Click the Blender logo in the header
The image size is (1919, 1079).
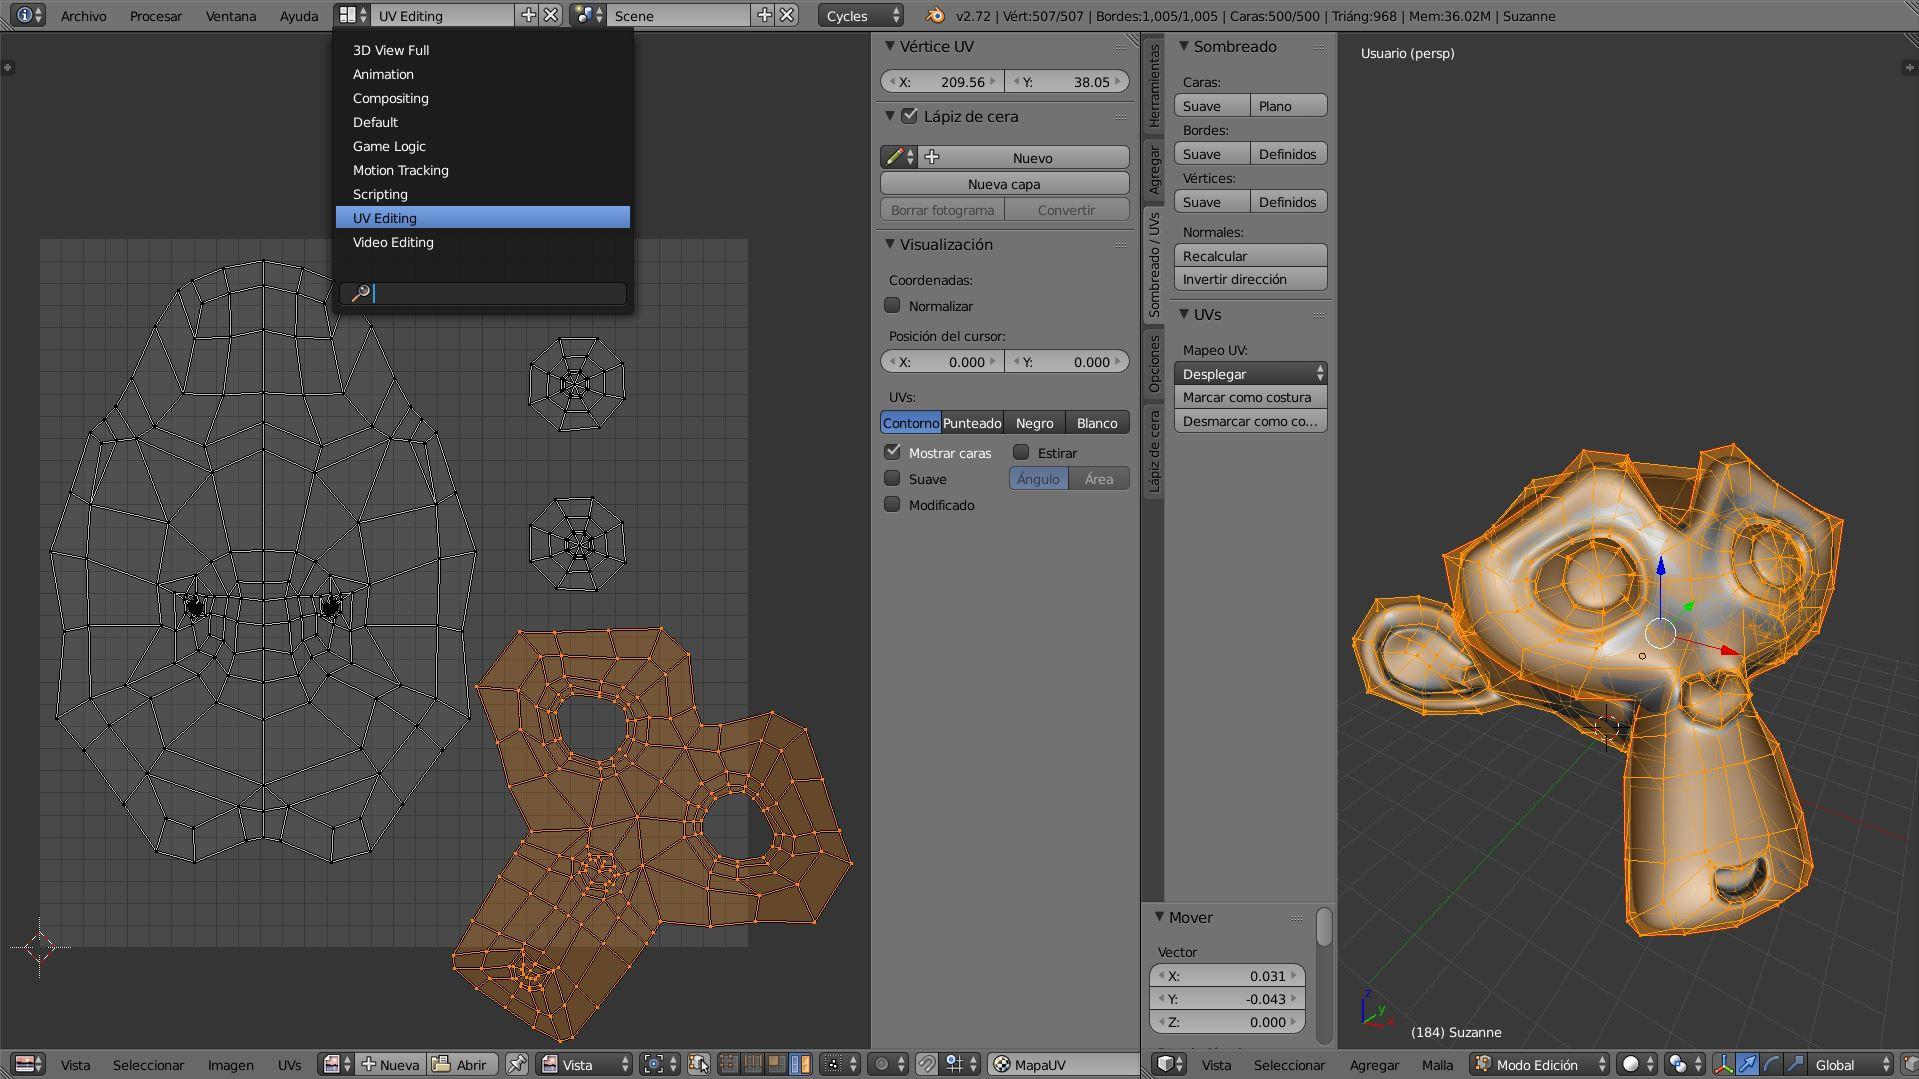click(934, 15)
